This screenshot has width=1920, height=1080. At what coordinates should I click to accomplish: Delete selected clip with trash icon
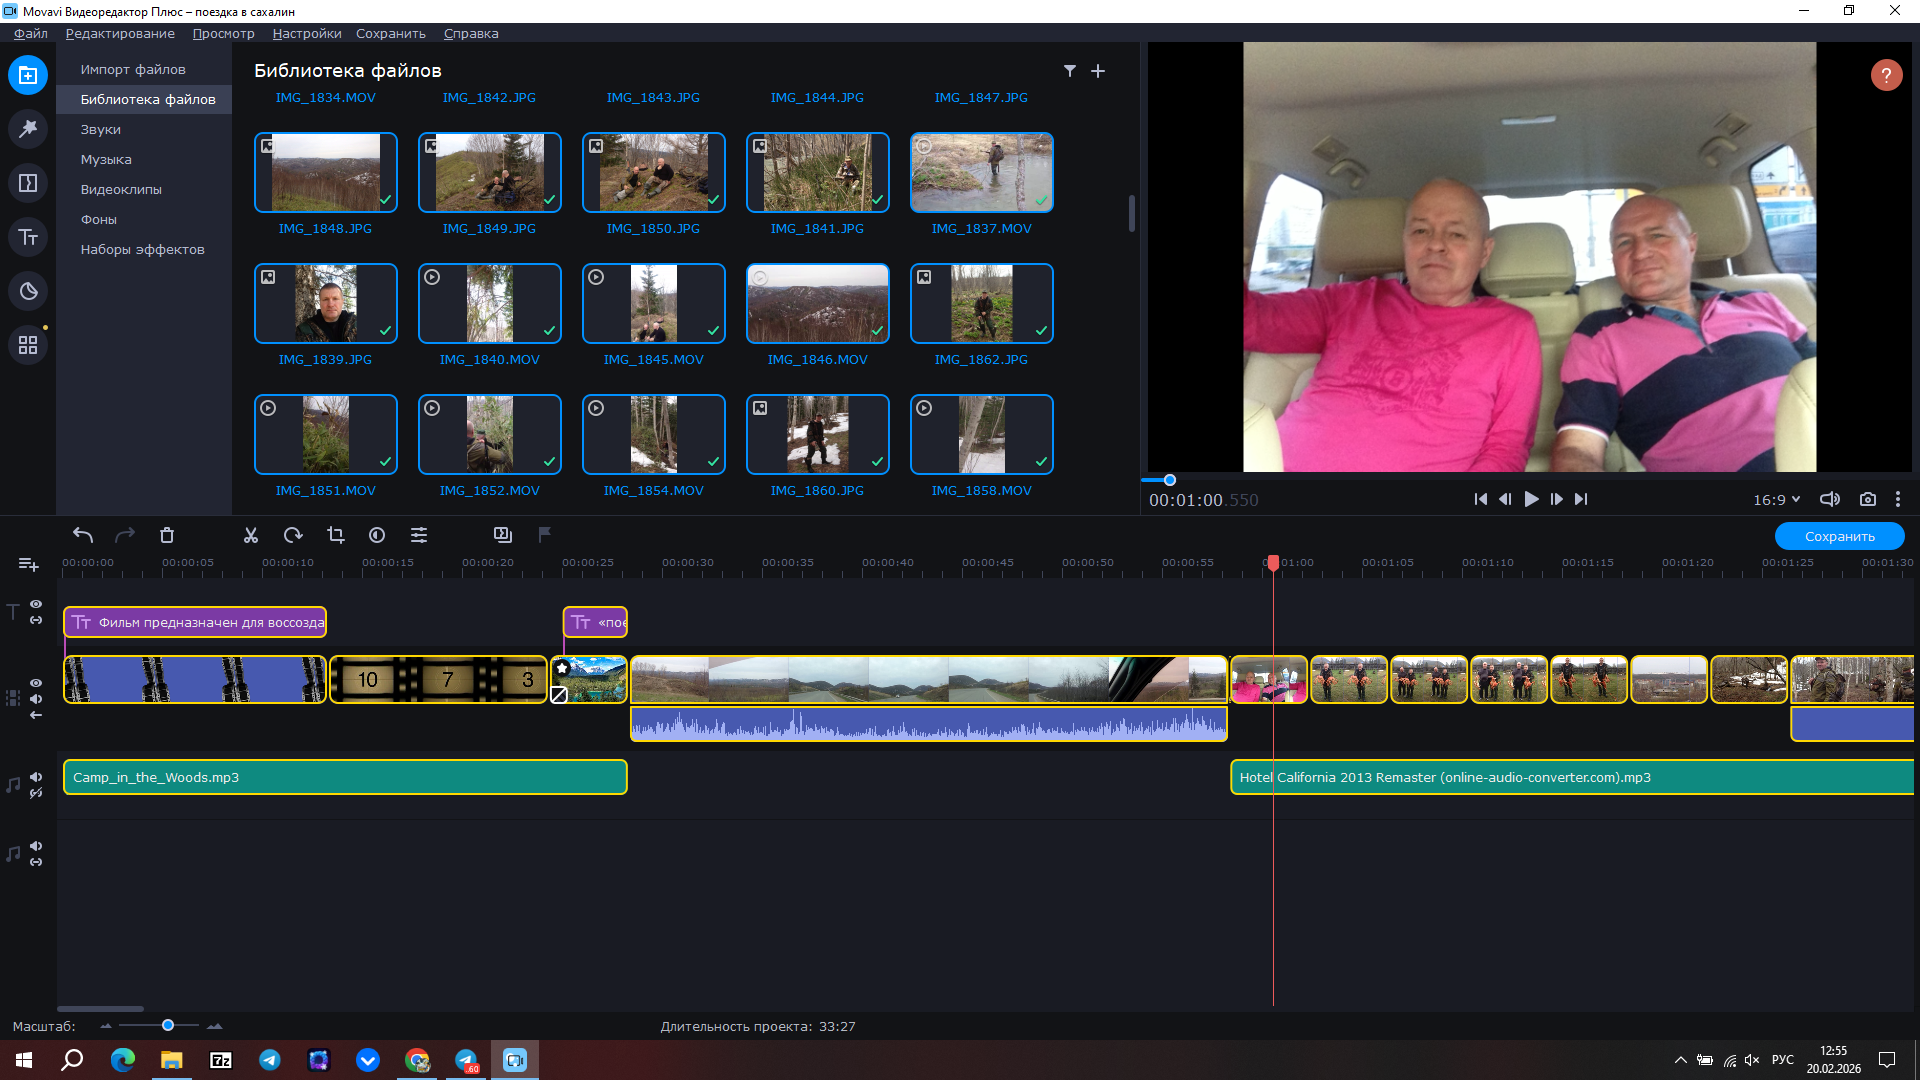tap(167, 535)
